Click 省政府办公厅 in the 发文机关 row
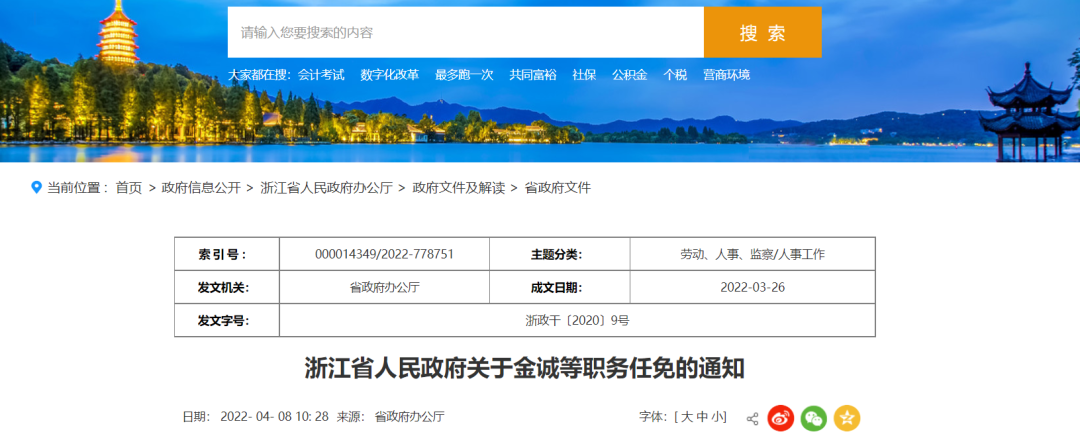The width and height of the screenshot is (1080, 446). pyautogui.click(x=384, y=287)
